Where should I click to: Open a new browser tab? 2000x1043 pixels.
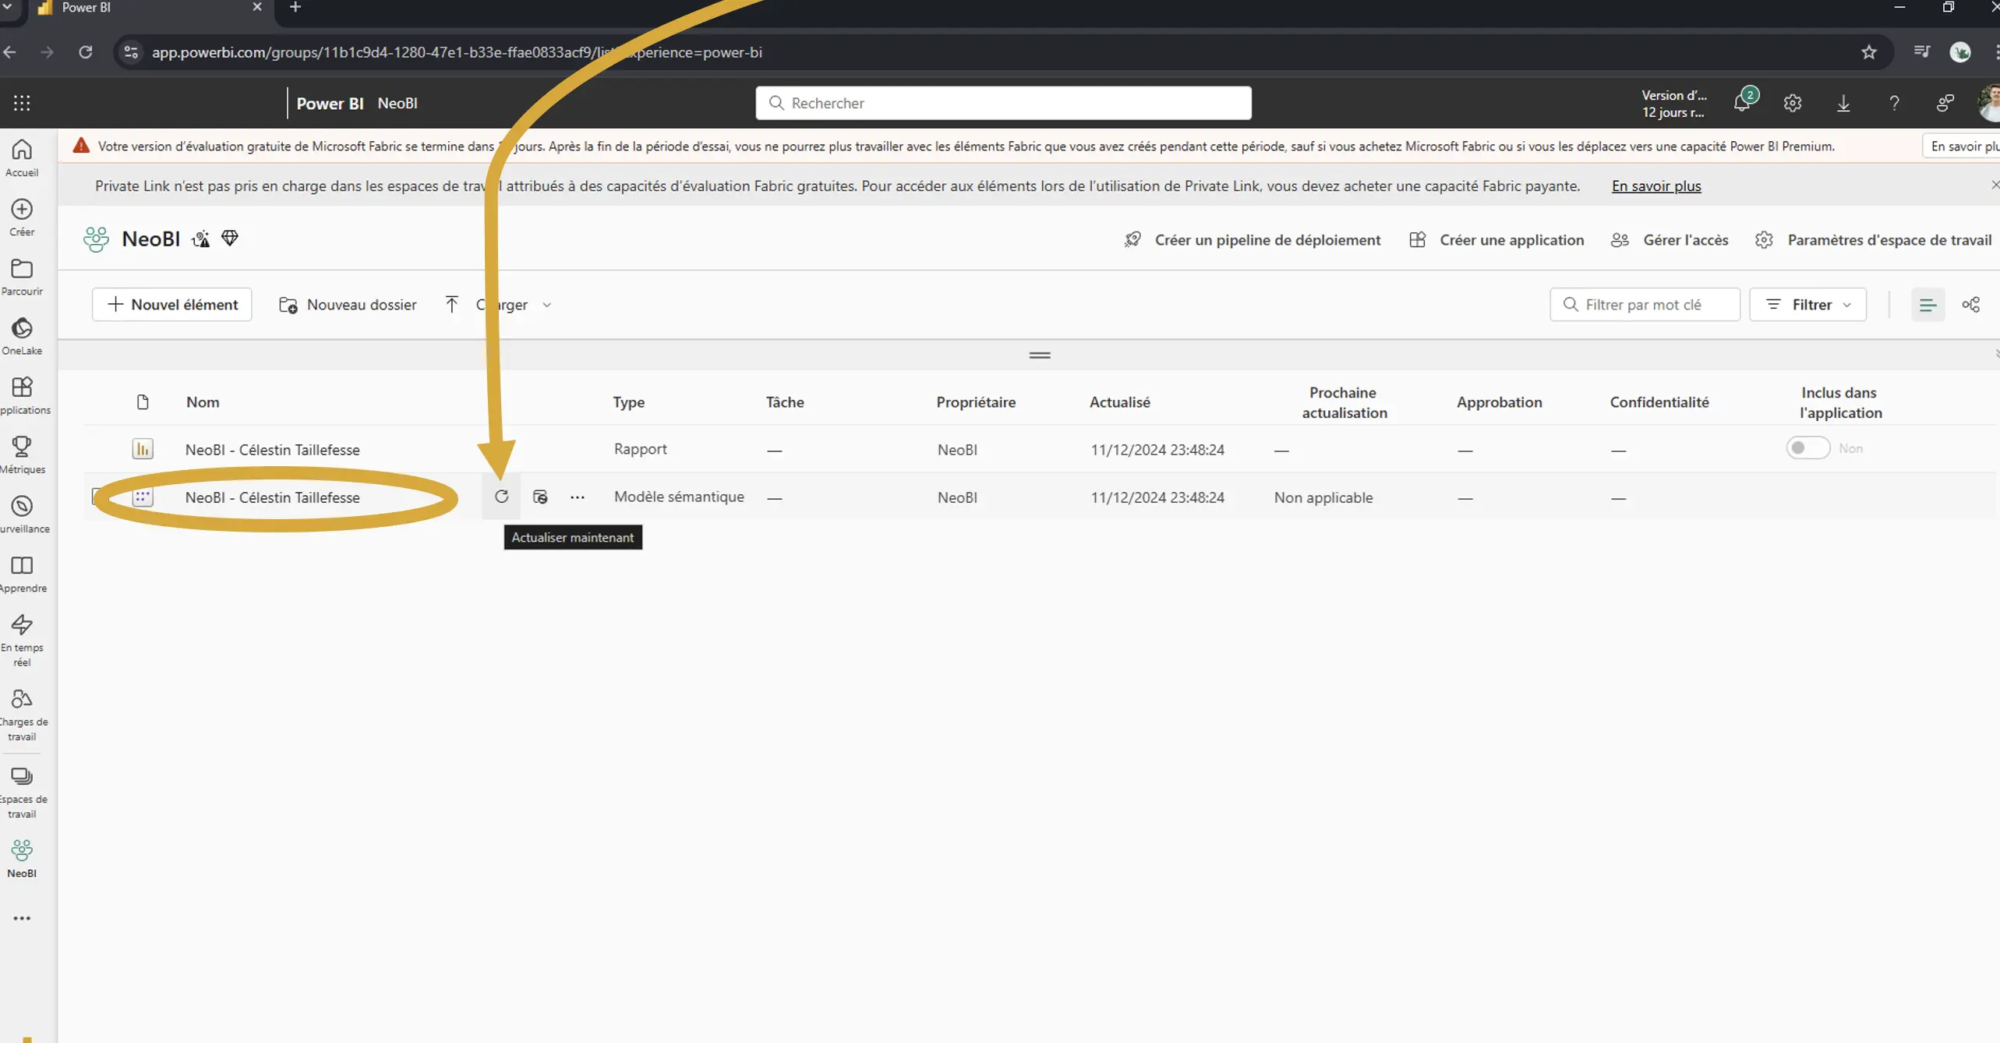295,8
